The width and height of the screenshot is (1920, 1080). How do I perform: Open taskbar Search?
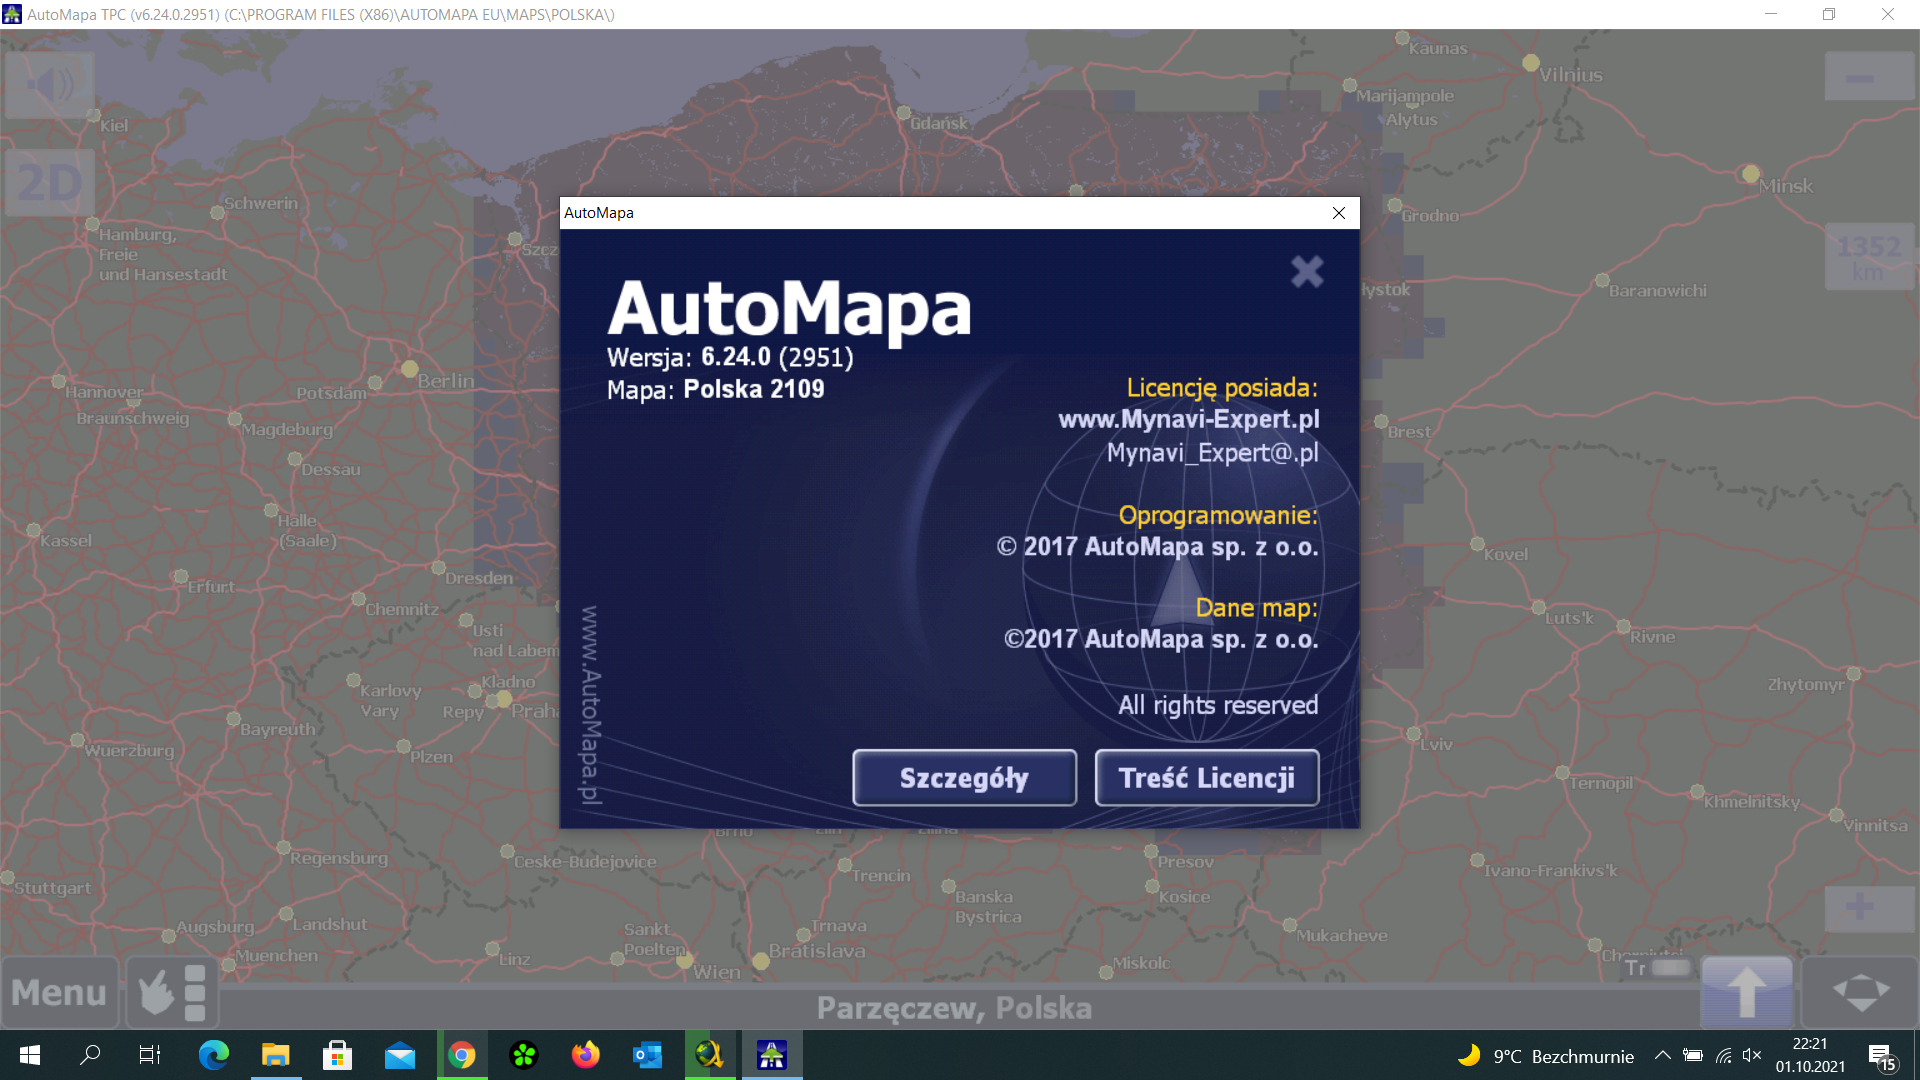tap(90, 1055)
